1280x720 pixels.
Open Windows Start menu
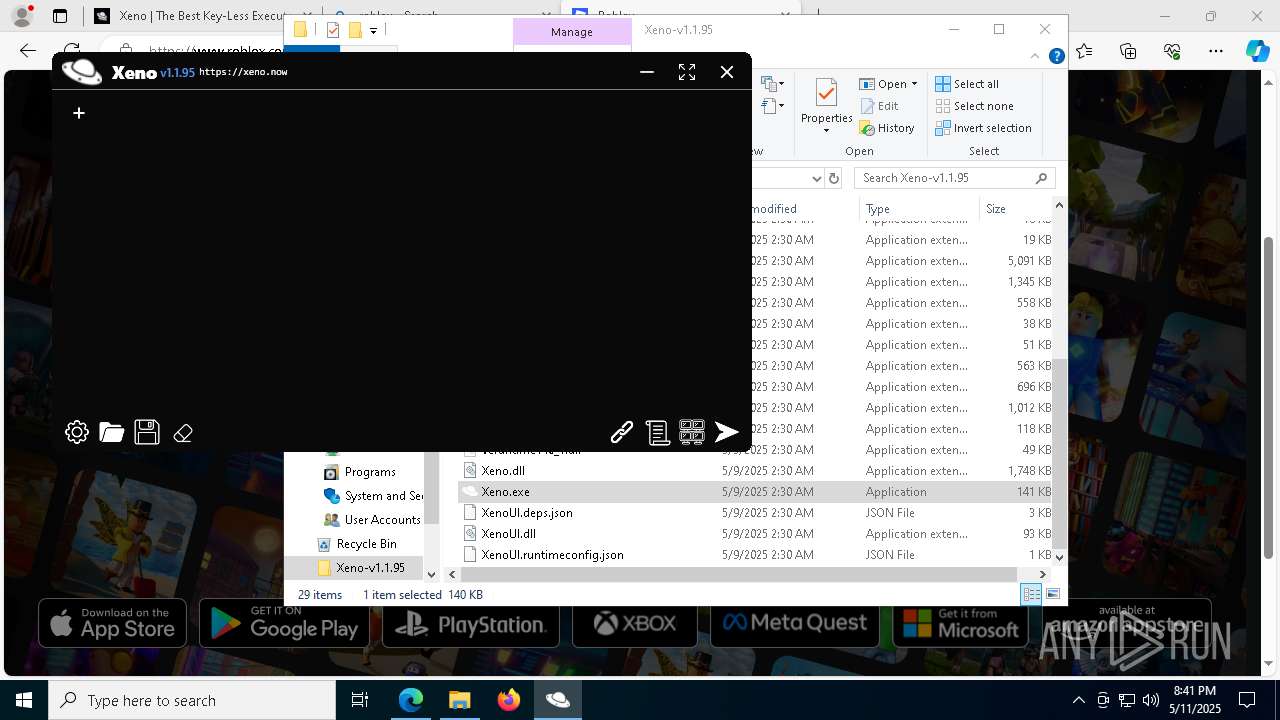pyautogui.click(x=24, y=700)
